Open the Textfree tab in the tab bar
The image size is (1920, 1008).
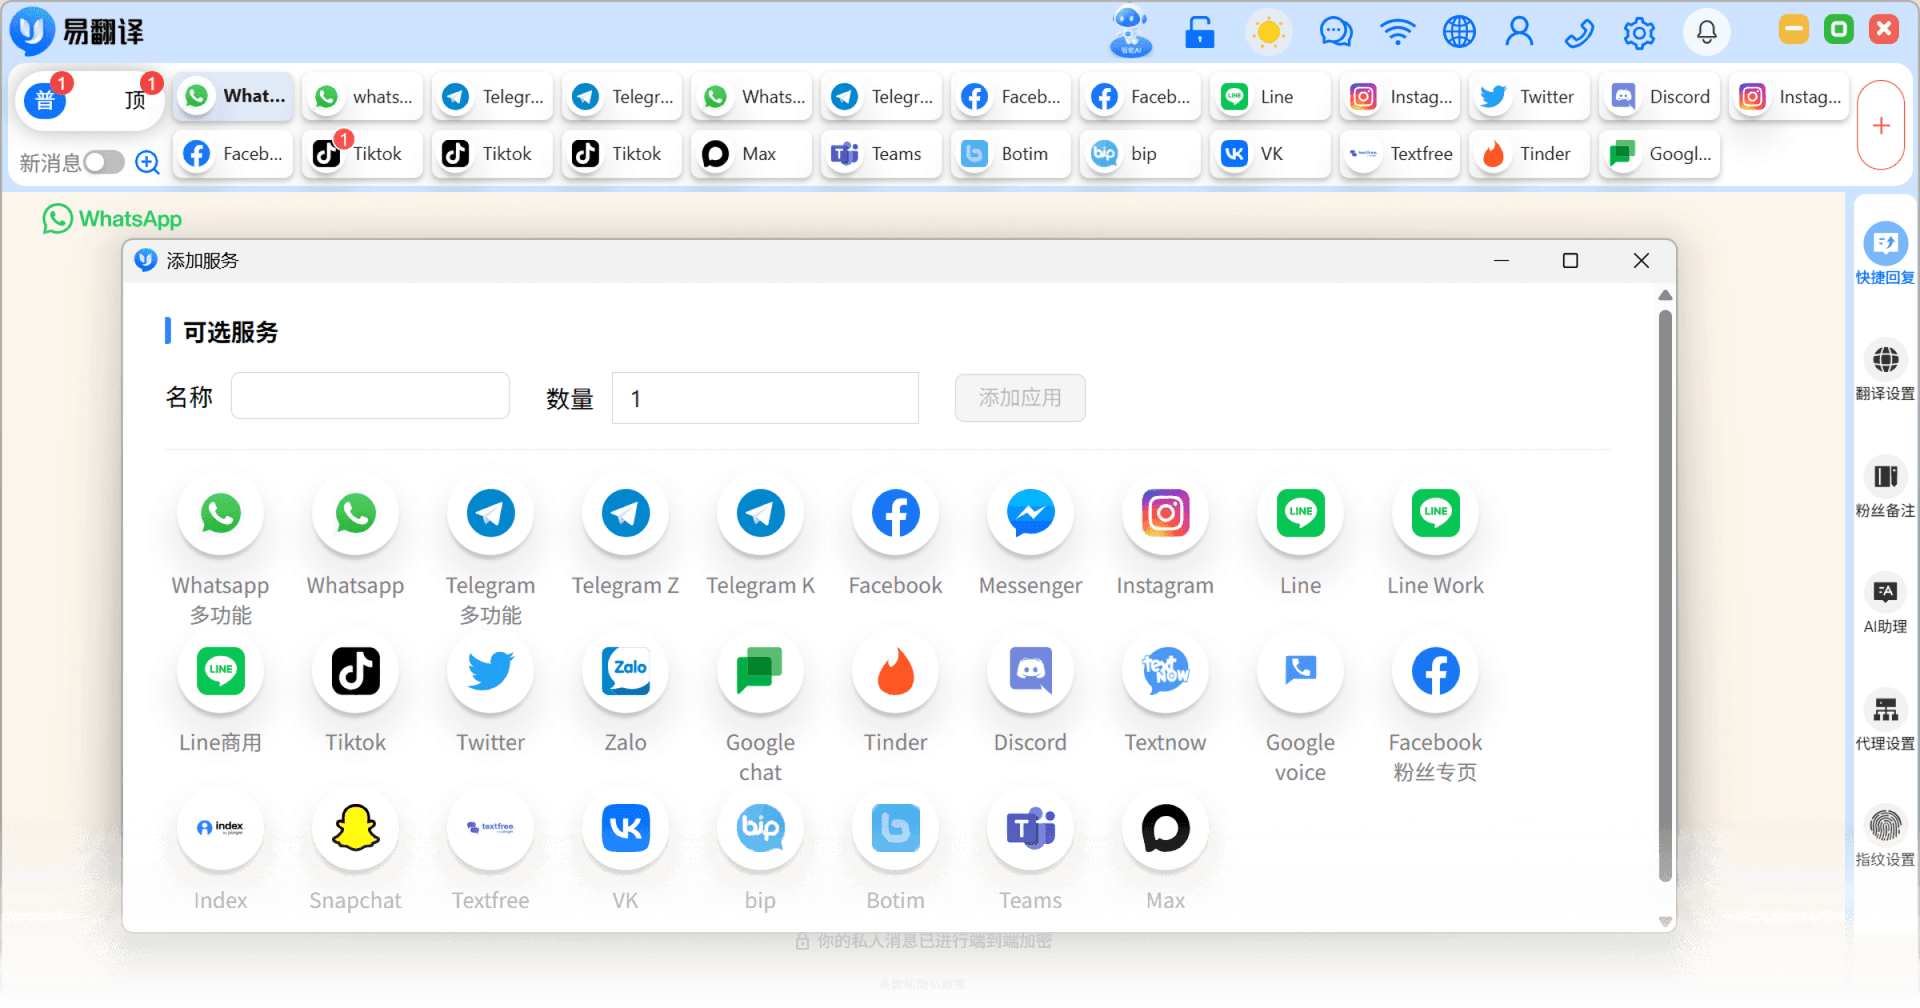click(1399, 154)
